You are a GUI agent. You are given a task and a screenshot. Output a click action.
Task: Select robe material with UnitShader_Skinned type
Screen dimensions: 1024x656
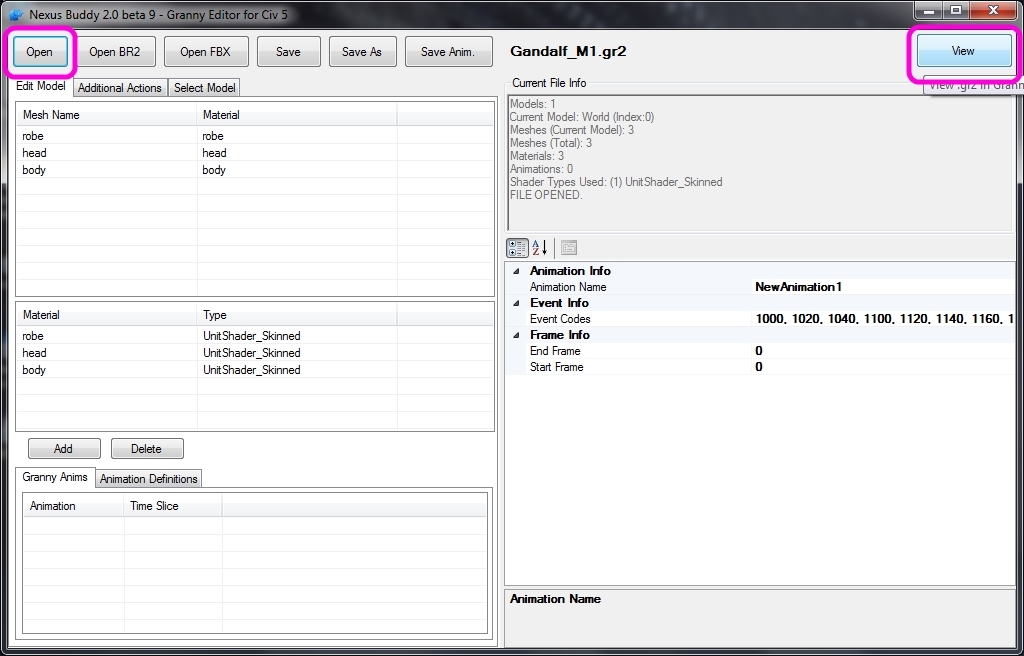255,336
